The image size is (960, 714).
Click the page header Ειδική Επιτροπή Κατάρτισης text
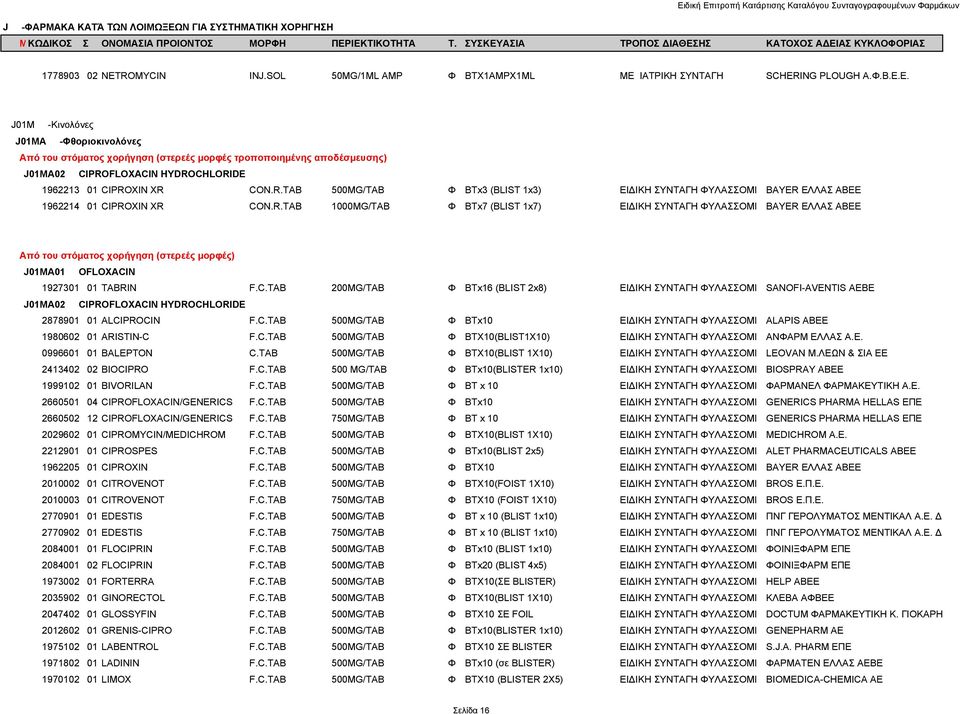tap(817, 6)
